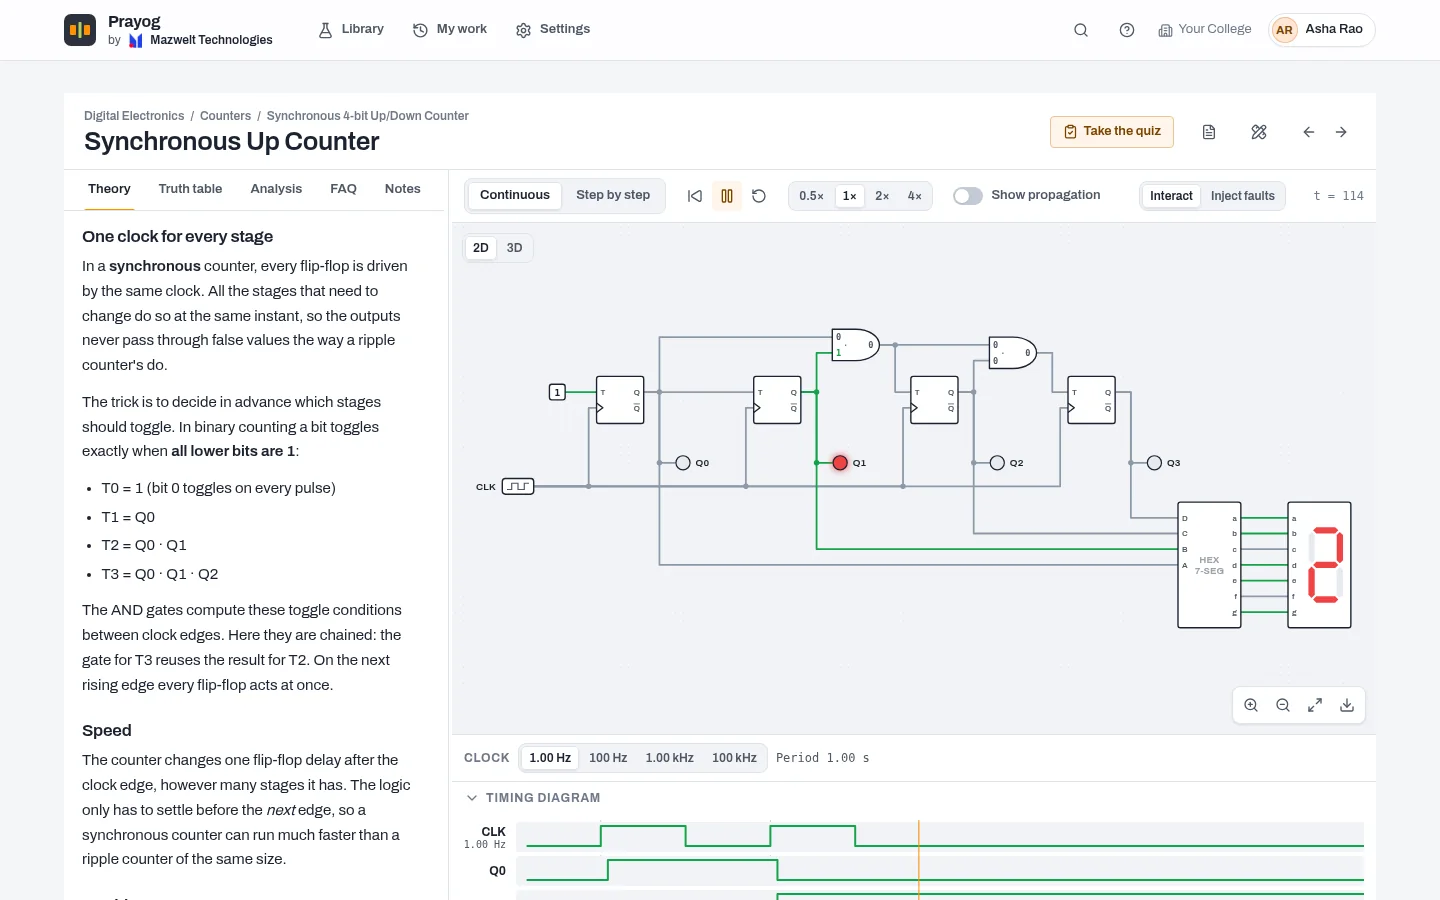Set simulation speed to 2×
The height and width of the screenshot is (900, 1440).
point(882,196)
